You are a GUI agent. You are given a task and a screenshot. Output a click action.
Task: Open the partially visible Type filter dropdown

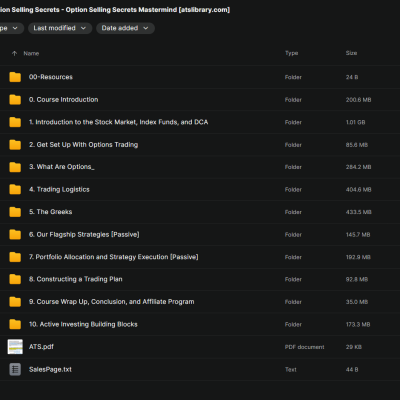[x=11, y=28]
